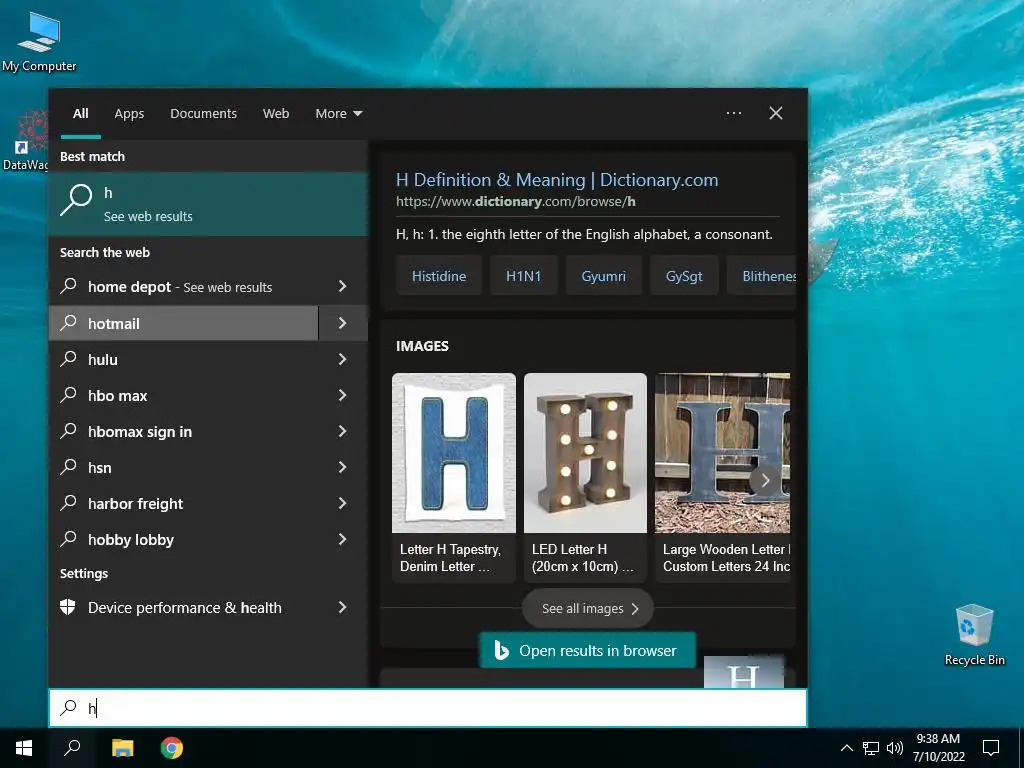Switch to the Documents tab
The image size is (1024, 768).
point(203,113)
